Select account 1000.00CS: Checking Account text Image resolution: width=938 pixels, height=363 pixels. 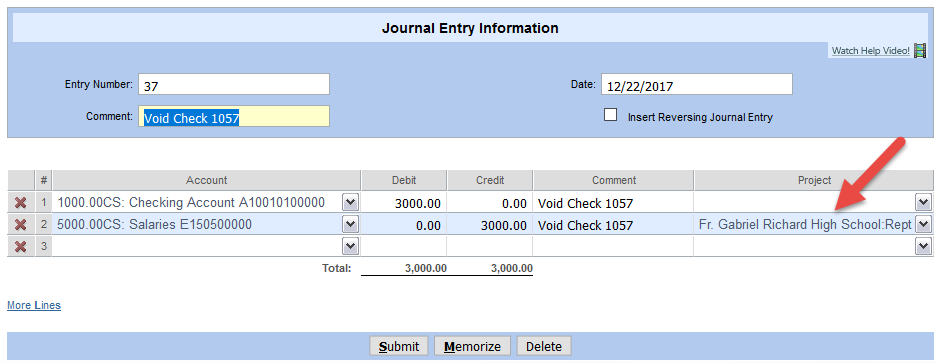coord(191,203)
